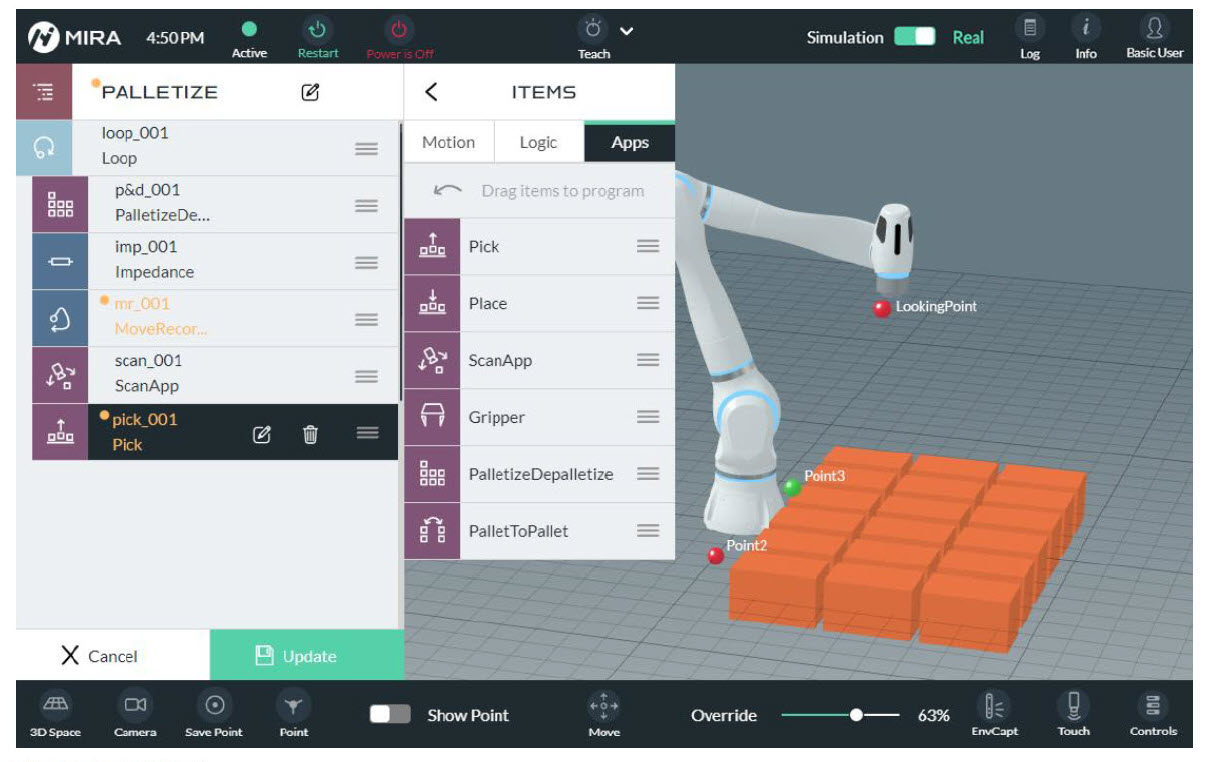The image size is (1208, 762).
Task: Open the Teach mode dropdown chevron
Action: point(627,30)
